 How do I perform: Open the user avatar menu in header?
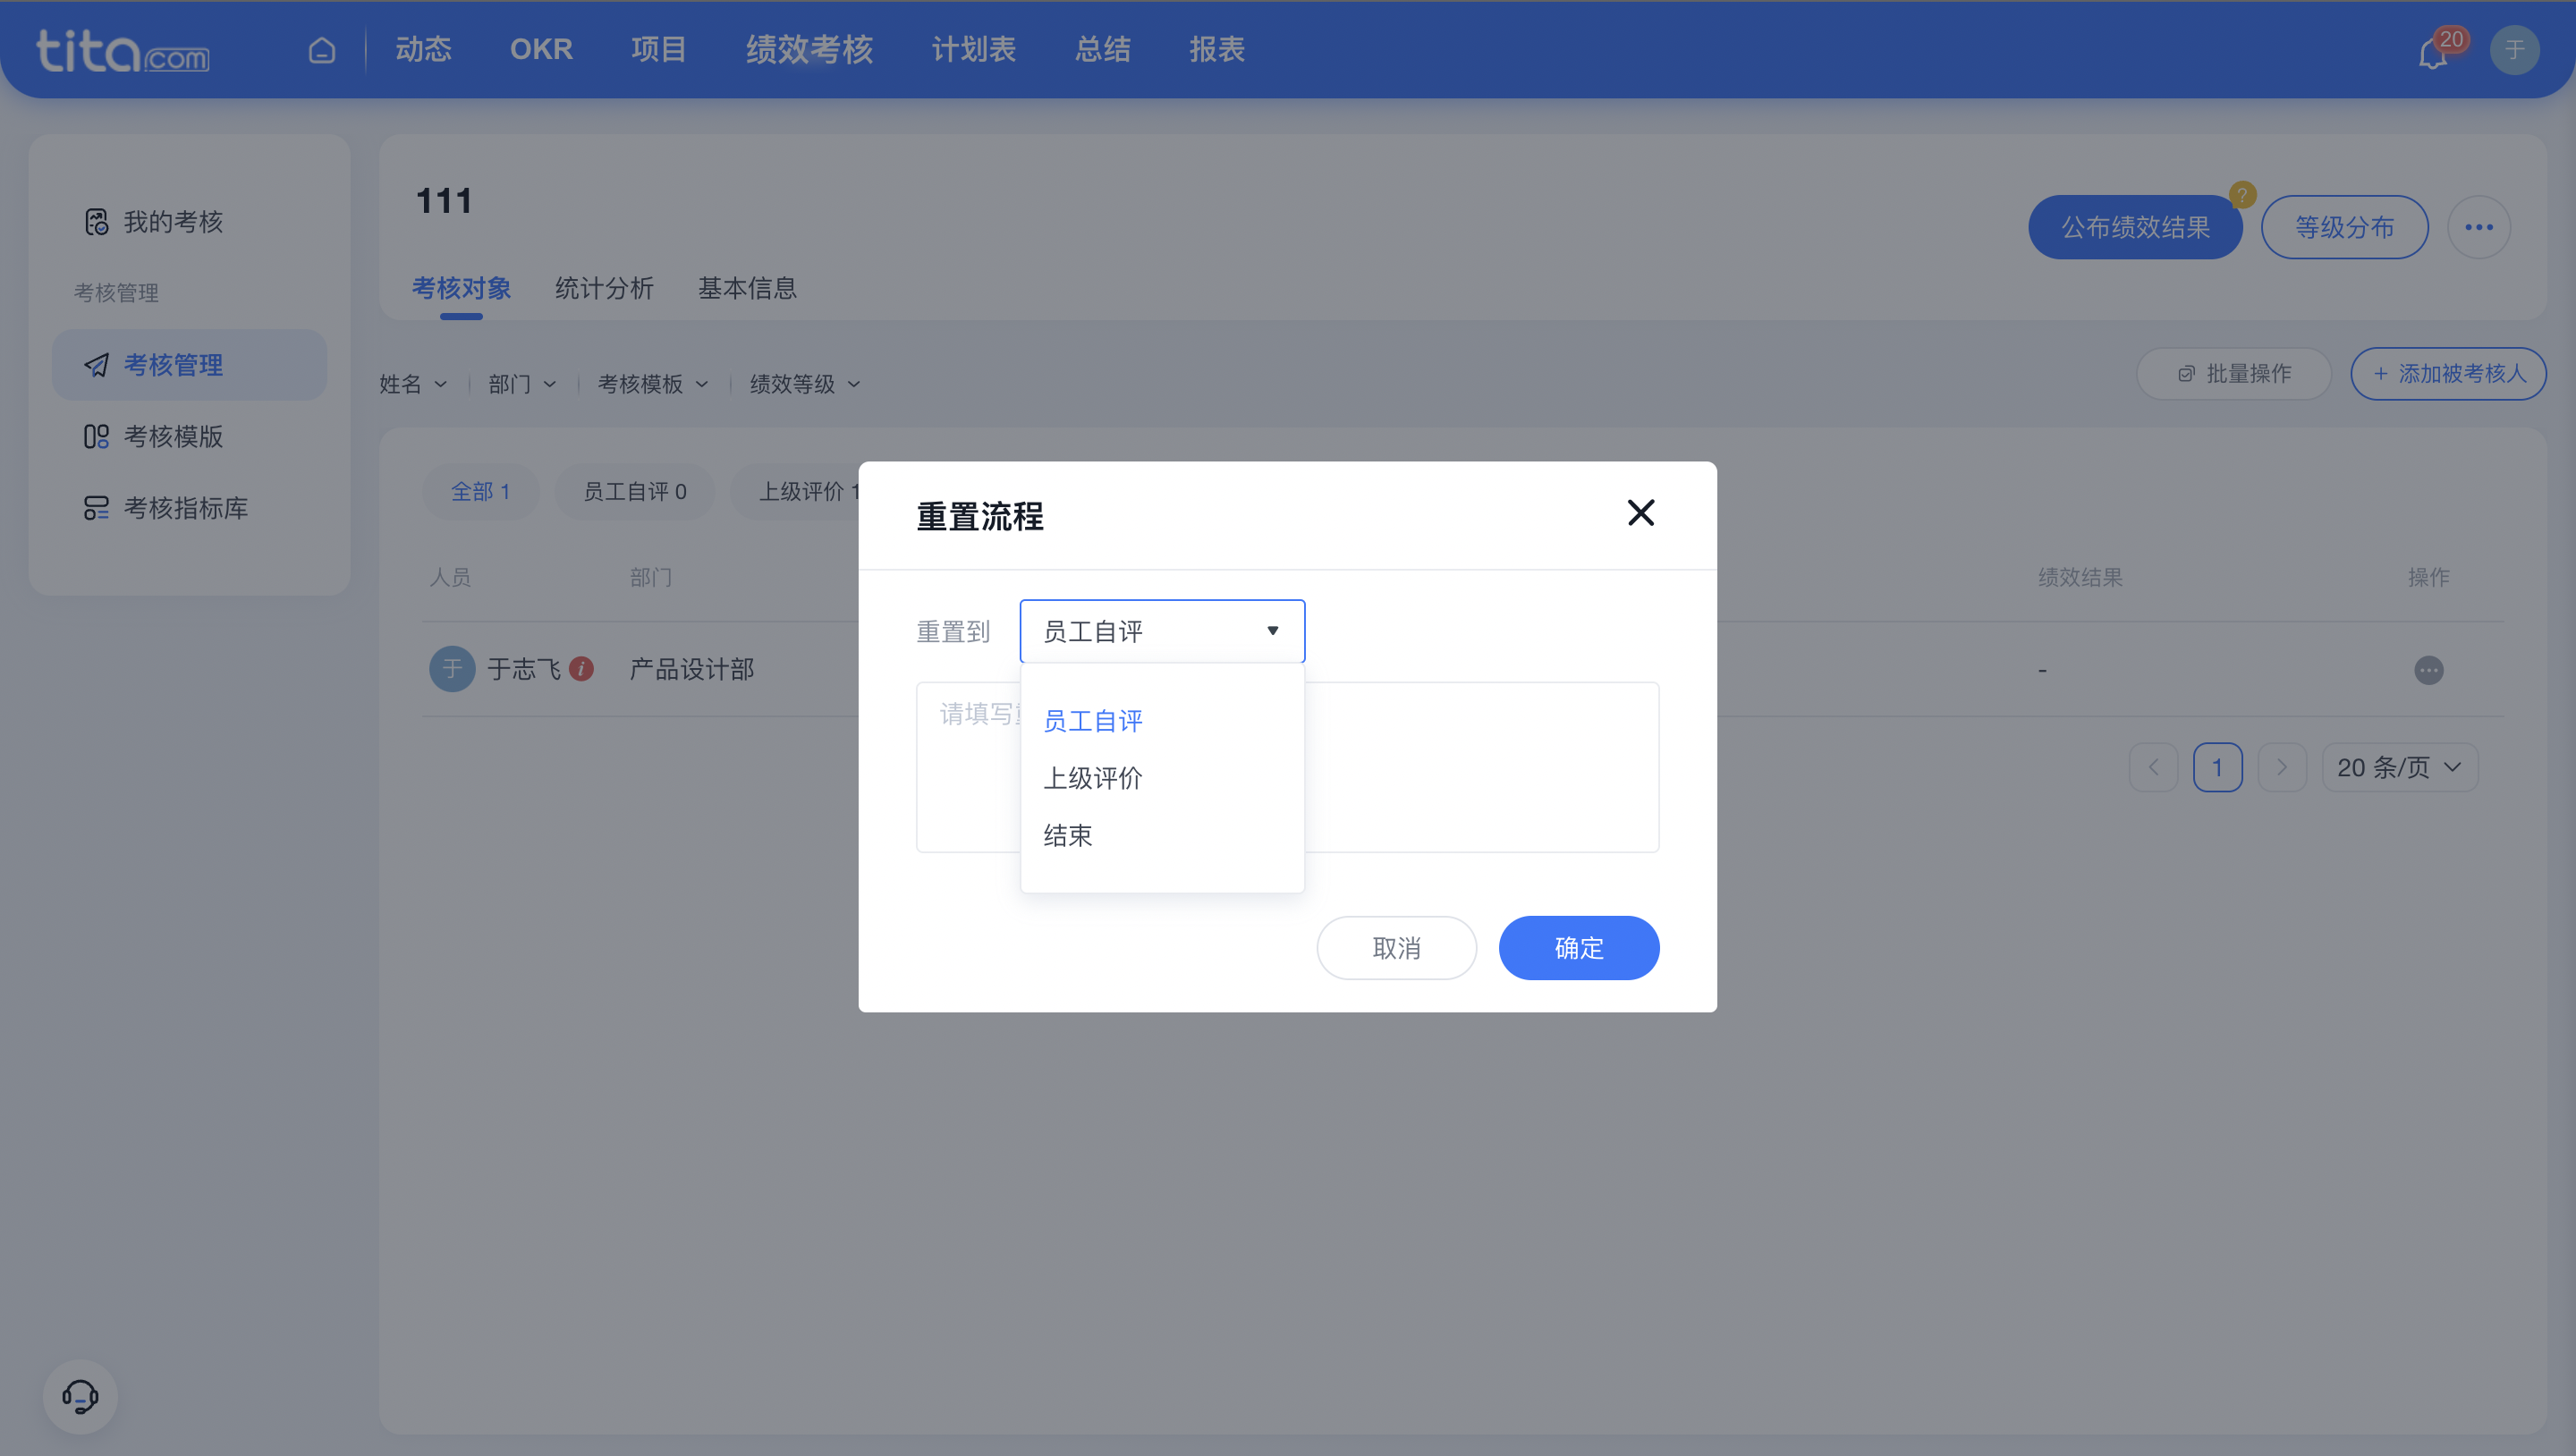[2514, 50]
